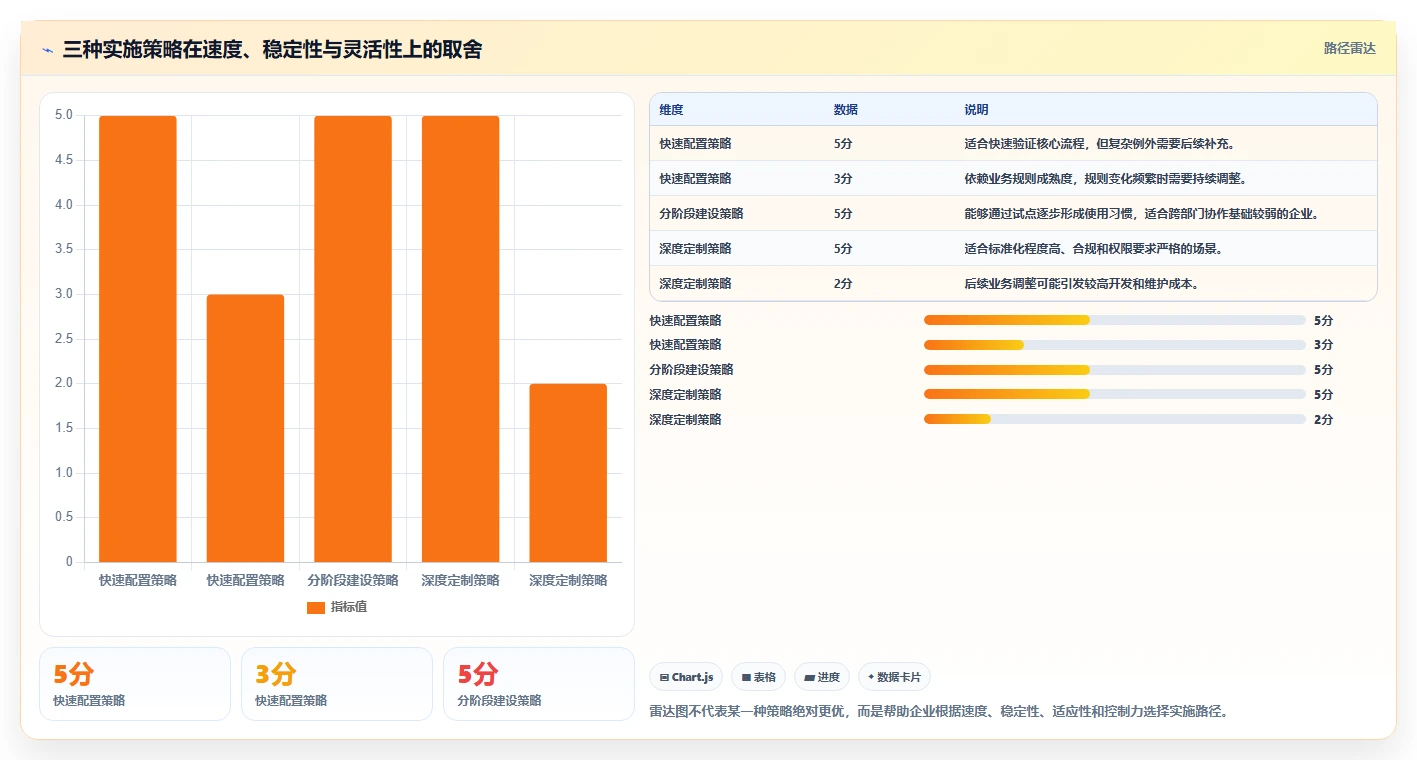Screen dimensions: 1417x760
Task: Click the 说明 column header
Action: (x=976, y=109)
